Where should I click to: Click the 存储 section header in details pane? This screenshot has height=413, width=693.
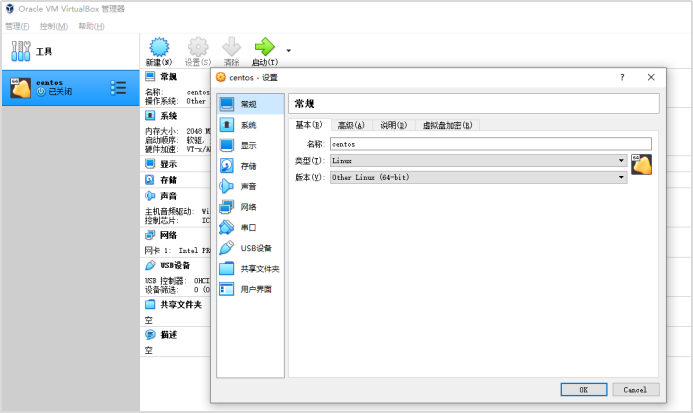point(168,180)
